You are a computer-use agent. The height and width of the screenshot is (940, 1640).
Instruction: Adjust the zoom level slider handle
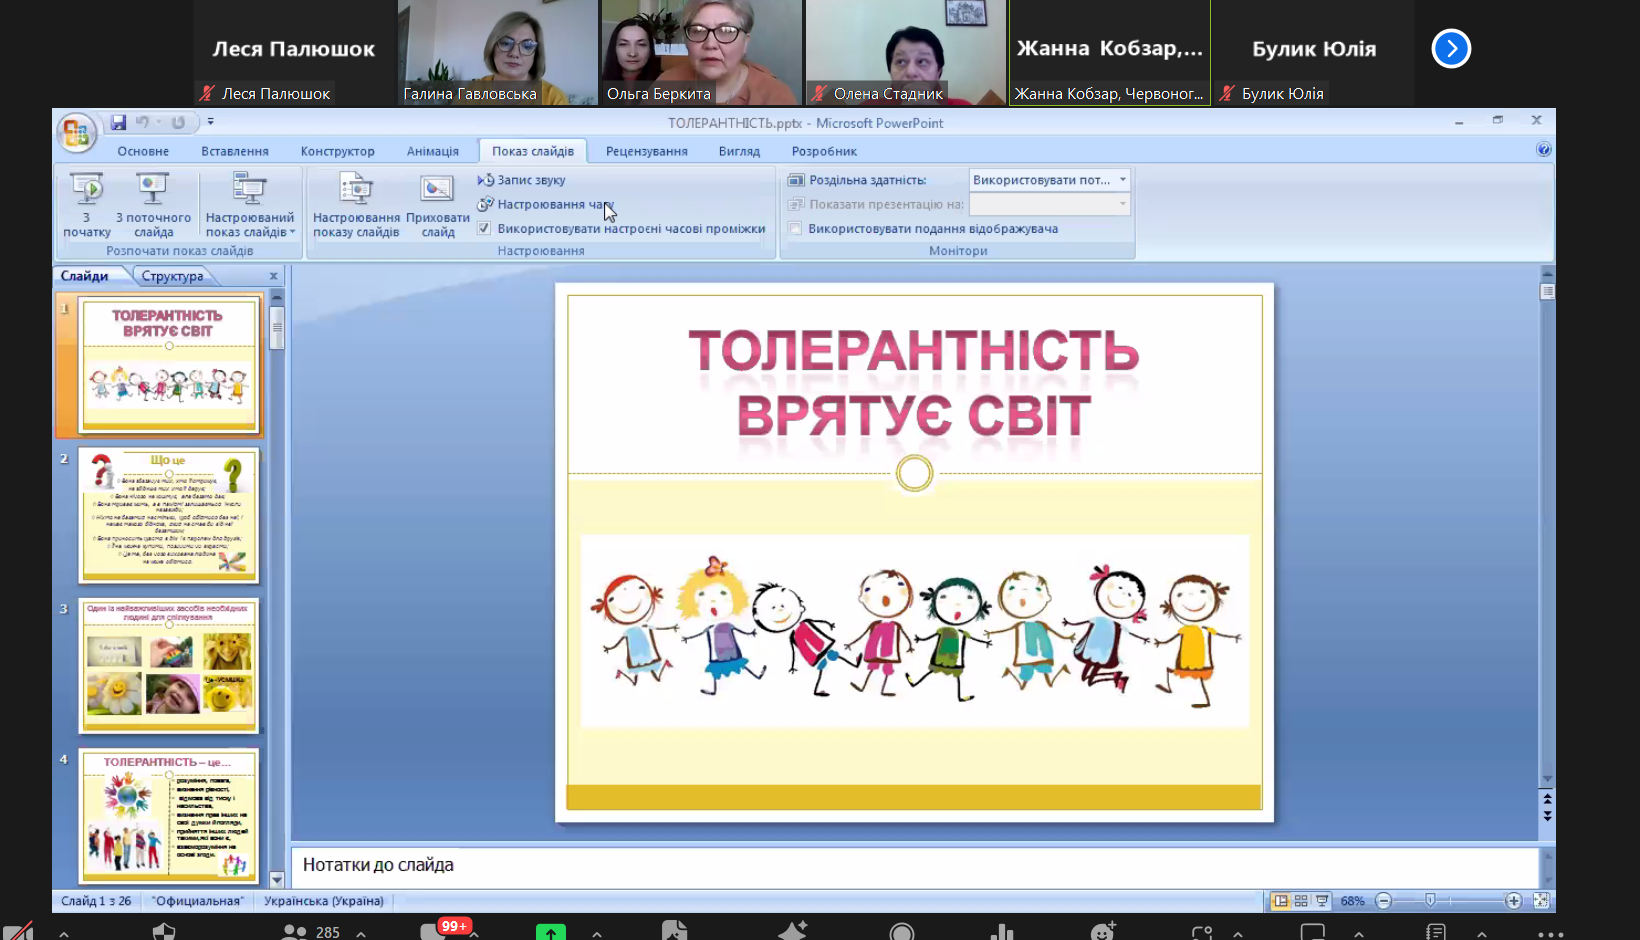pyautogui.click(x=1430, y=901)
